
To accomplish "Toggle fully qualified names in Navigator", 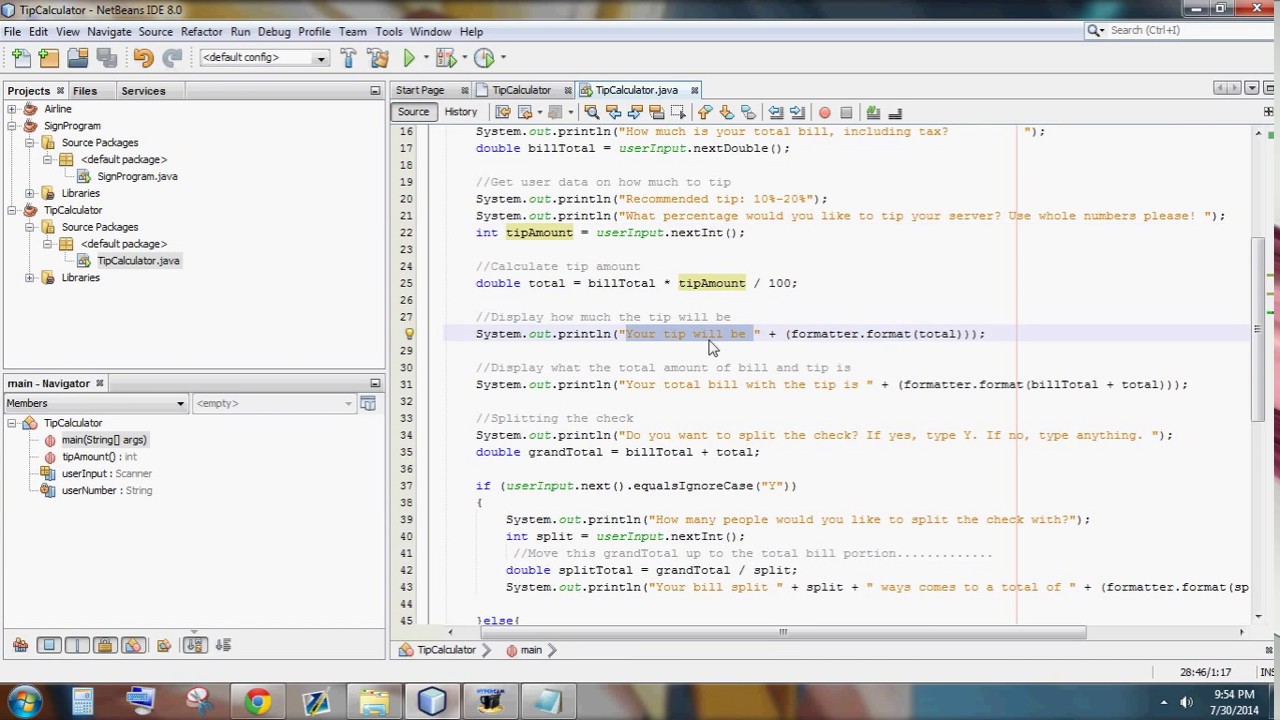I will (164, 645).
